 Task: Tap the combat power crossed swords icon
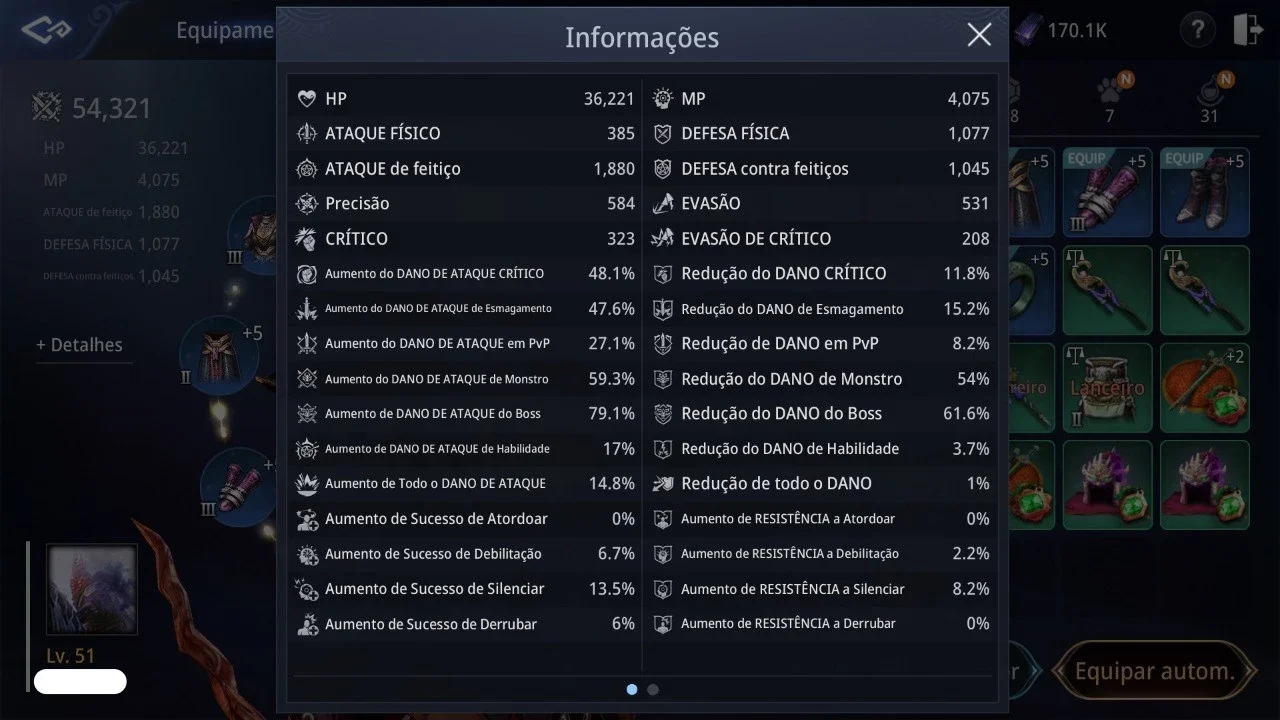pyautogui.click(x=47, y=107)
